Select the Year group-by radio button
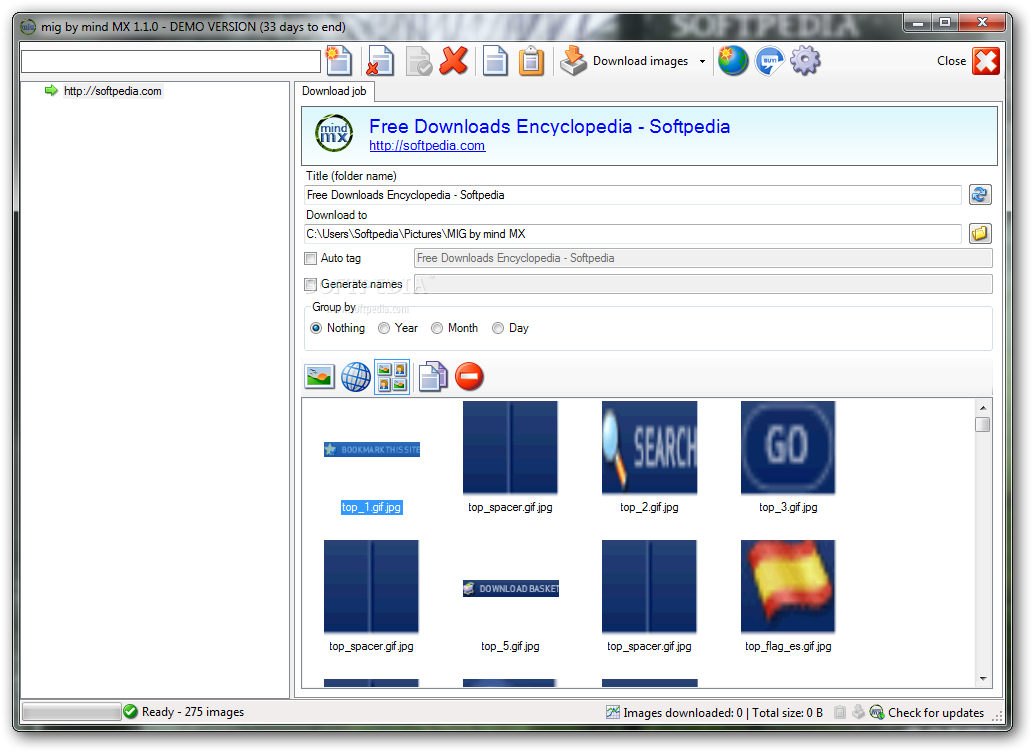This screenshot has height=752, width=1033. pos(384,328)
